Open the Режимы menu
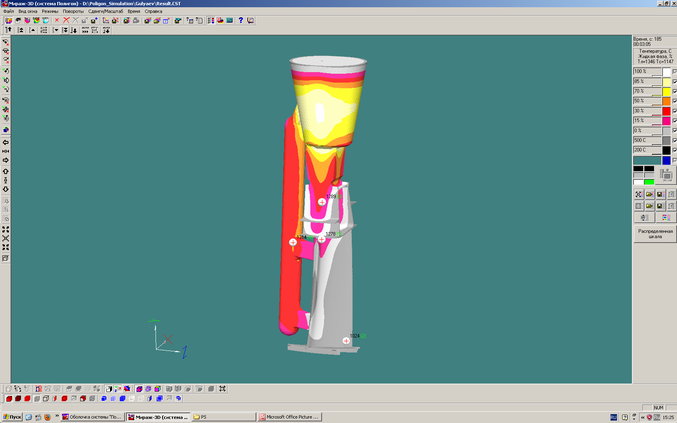 click(x=50, y=11)
